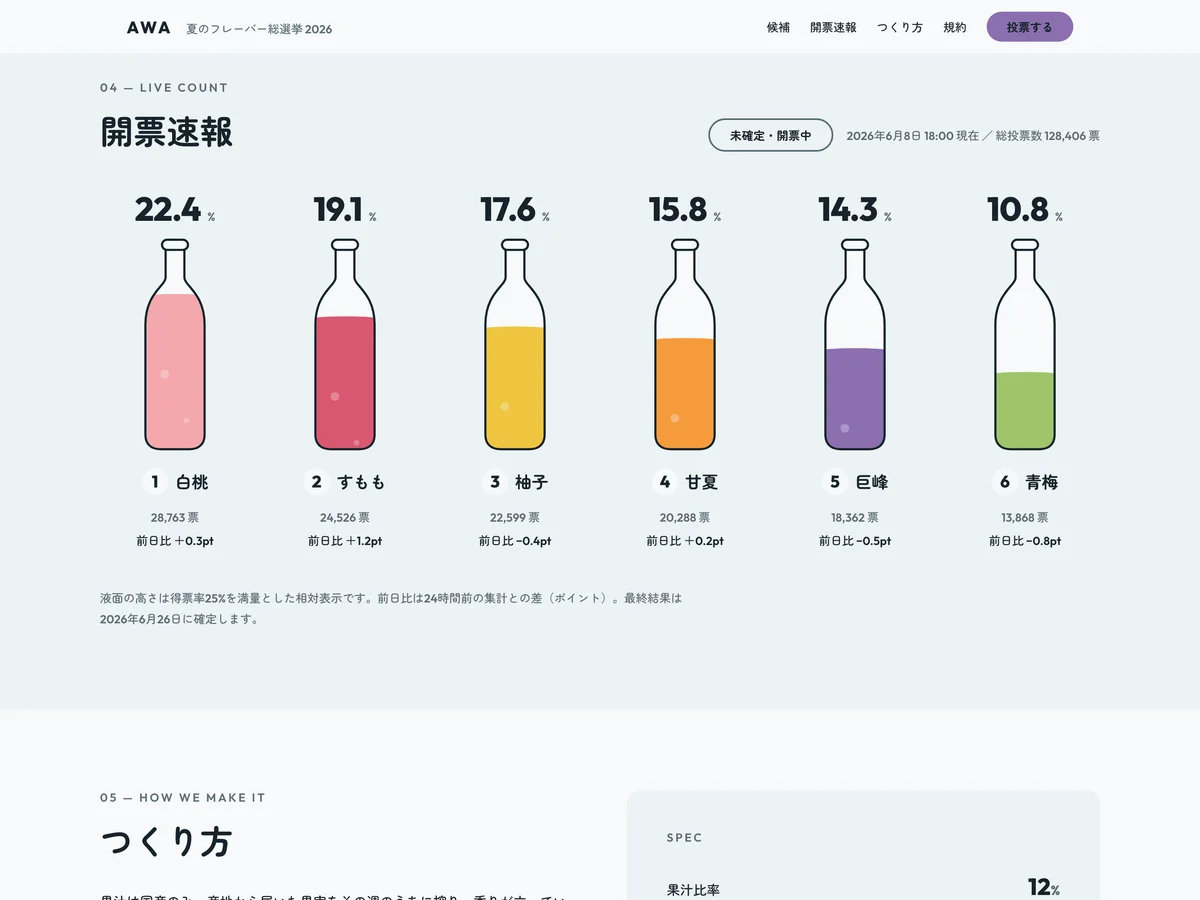Screen dimensions: 1200x900
Task: Click the purple 巨峰 bottle illustration
Action: click(855, 345)
